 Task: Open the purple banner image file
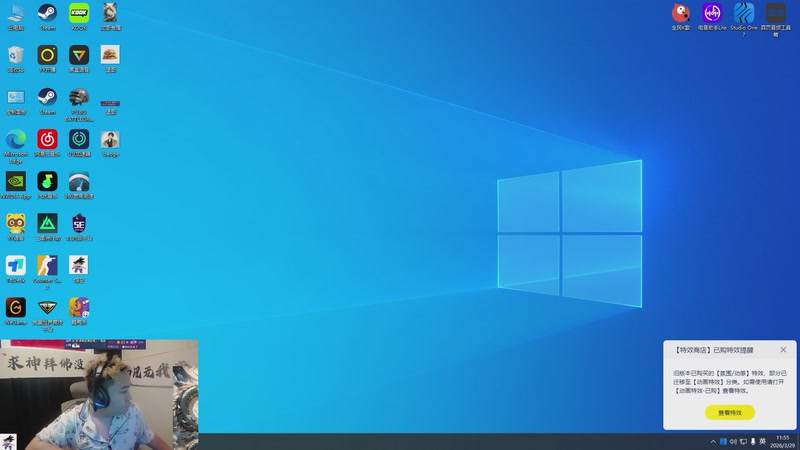(110, 106)
